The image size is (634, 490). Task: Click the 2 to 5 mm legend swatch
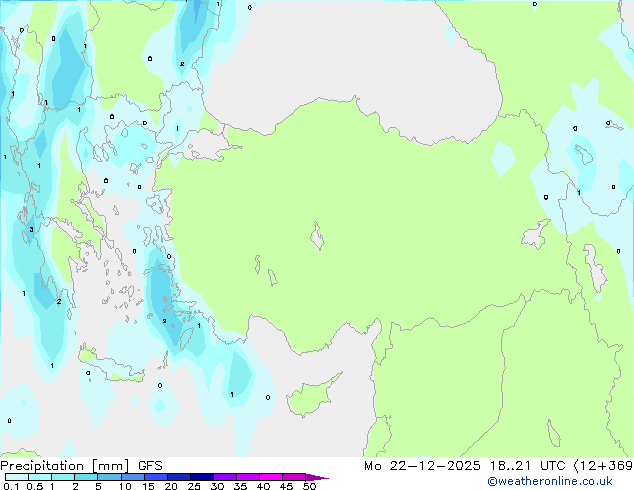86,477
